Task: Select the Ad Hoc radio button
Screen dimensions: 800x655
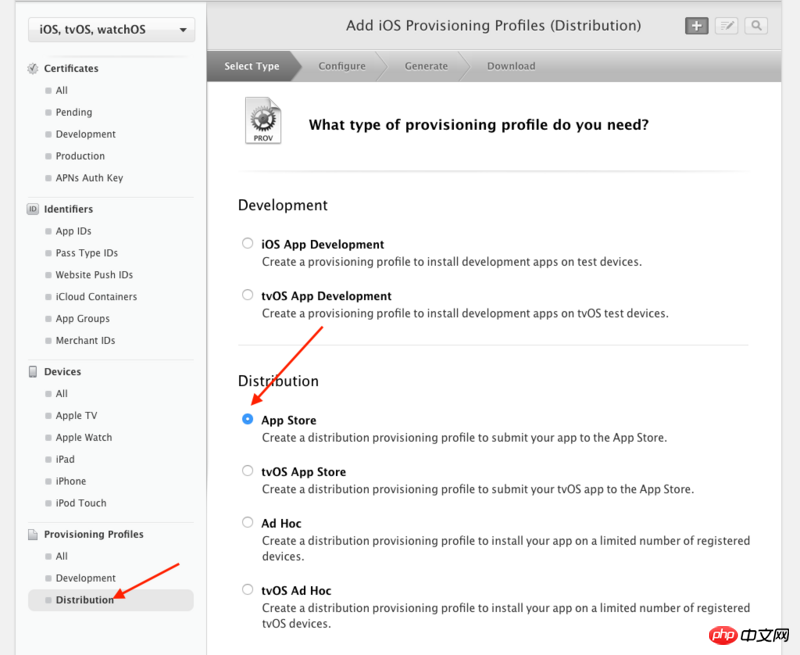Action: pyautogui.click(x=247, y=522)
